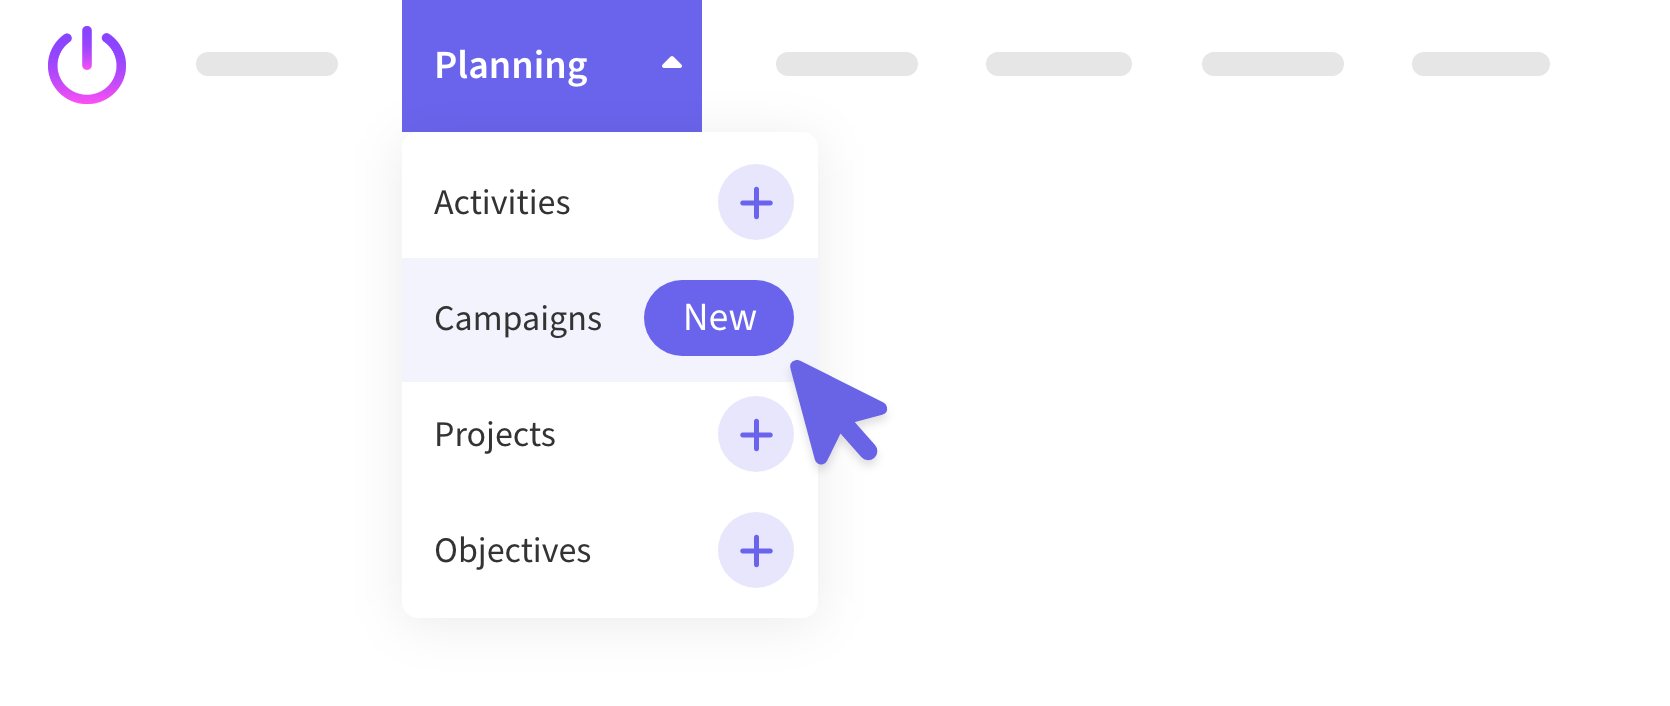
Task: Click the plus icon beside Projects
Action: 756,435
